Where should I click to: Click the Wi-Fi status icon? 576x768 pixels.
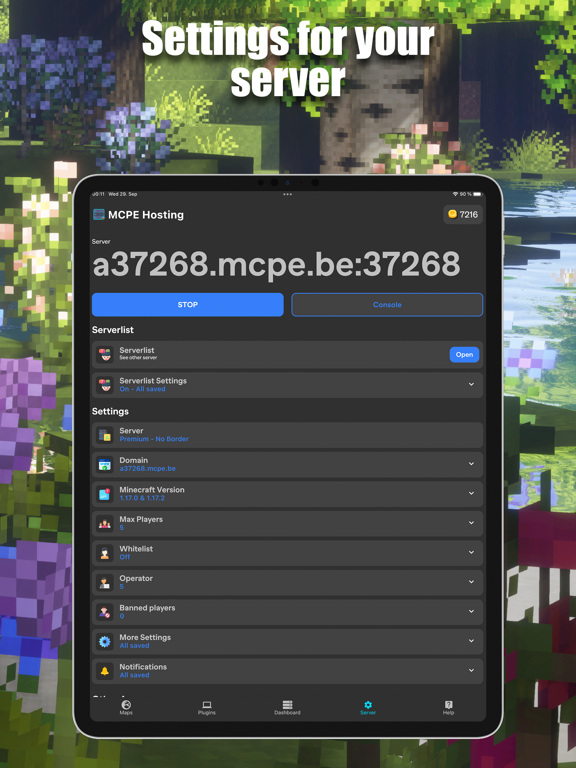pos(455,194)
